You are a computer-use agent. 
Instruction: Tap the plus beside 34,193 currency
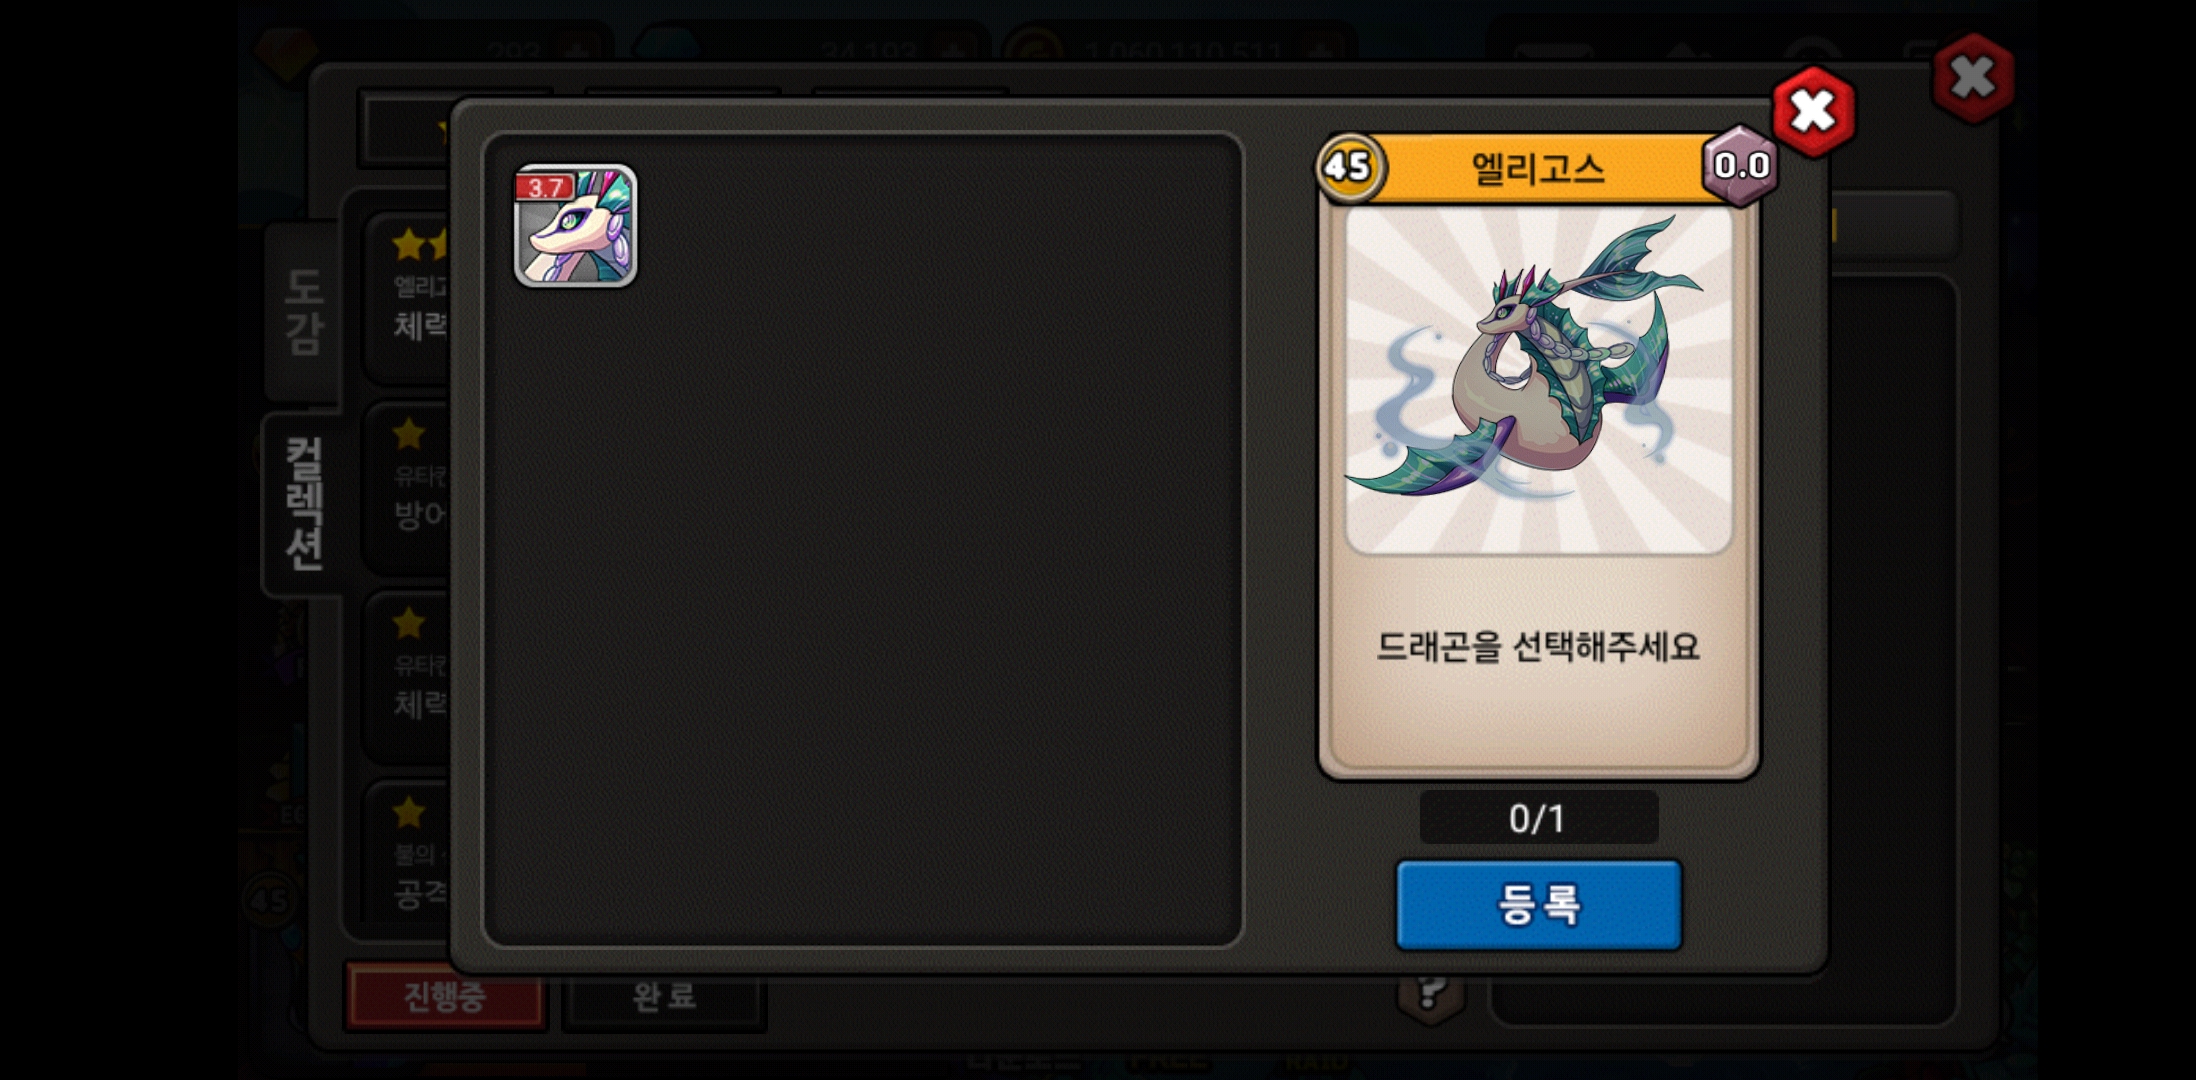(x=948, y=48)
